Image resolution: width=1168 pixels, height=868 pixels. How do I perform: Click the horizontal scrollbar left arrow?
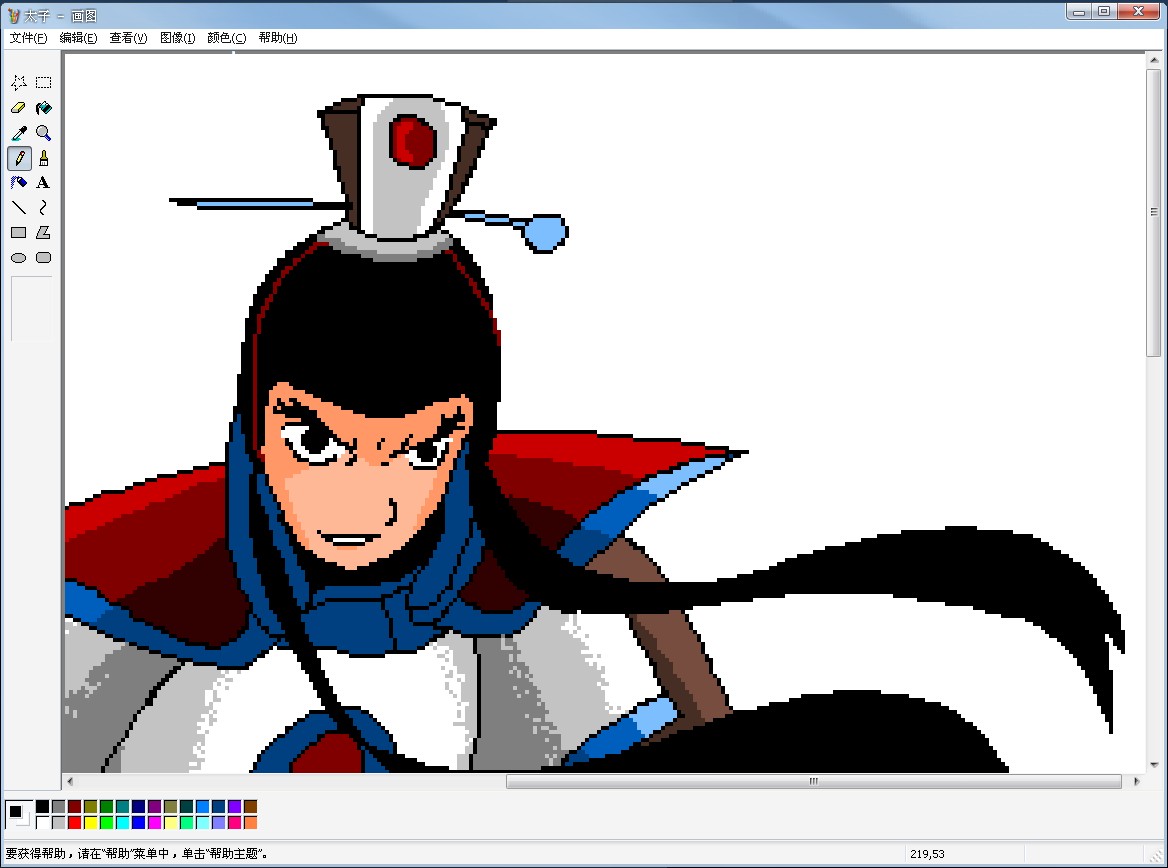(70, 781)
